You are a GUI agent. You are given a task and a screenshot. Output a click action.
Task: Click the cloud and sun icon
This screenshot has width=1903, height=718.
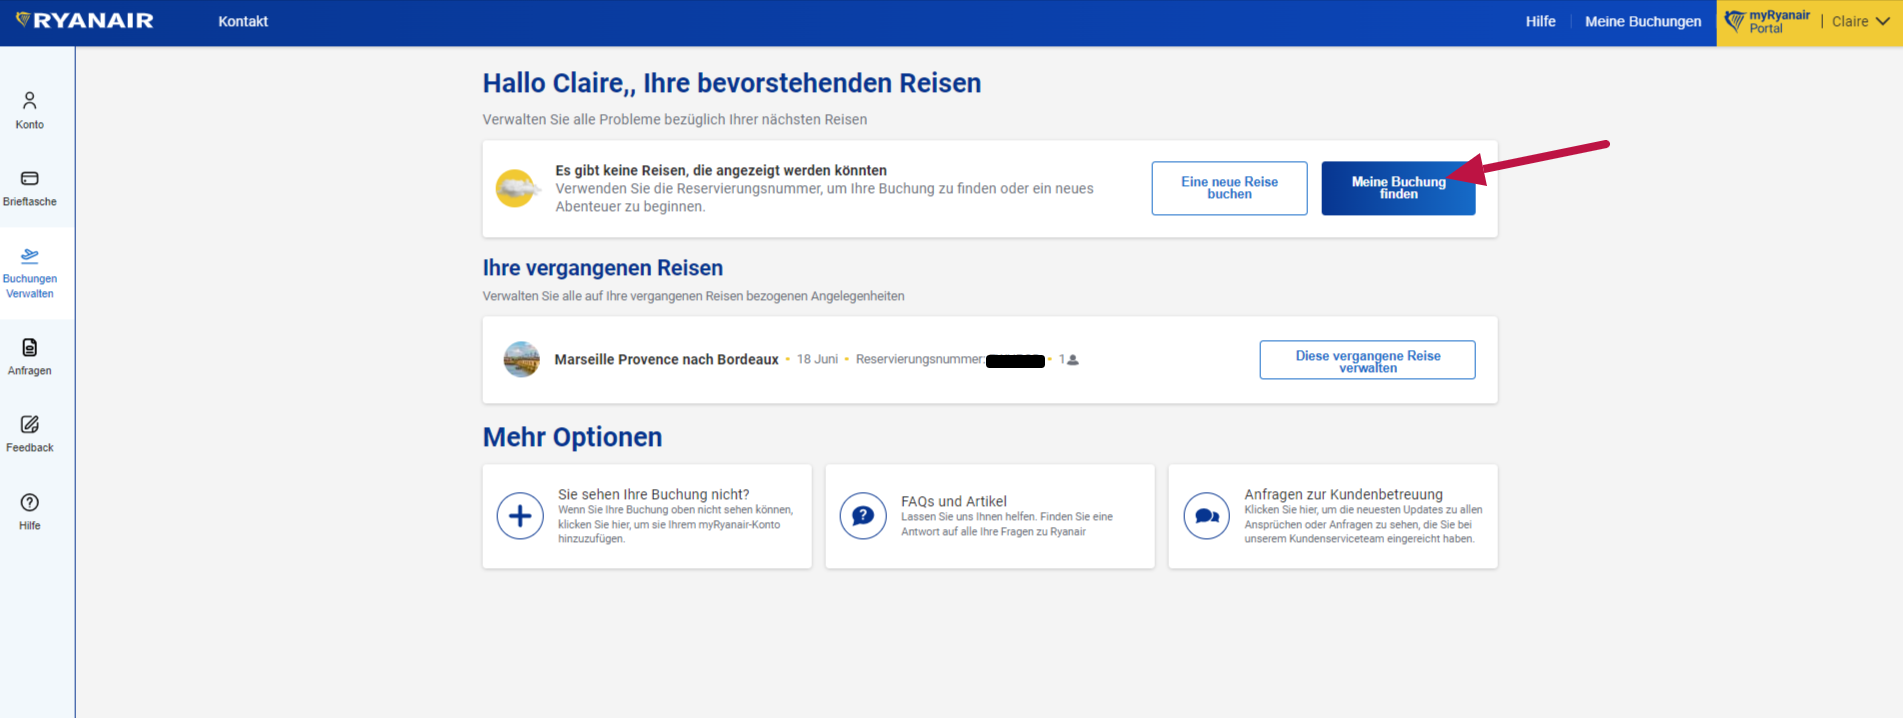(517, 188)
